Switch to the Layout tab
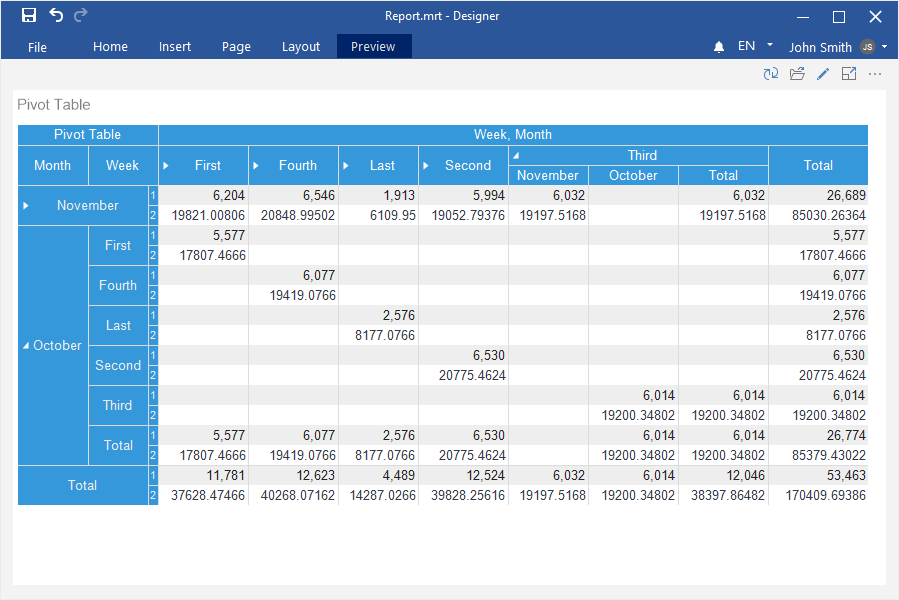Viewport: 899px width, 600px height. point(301,47)
